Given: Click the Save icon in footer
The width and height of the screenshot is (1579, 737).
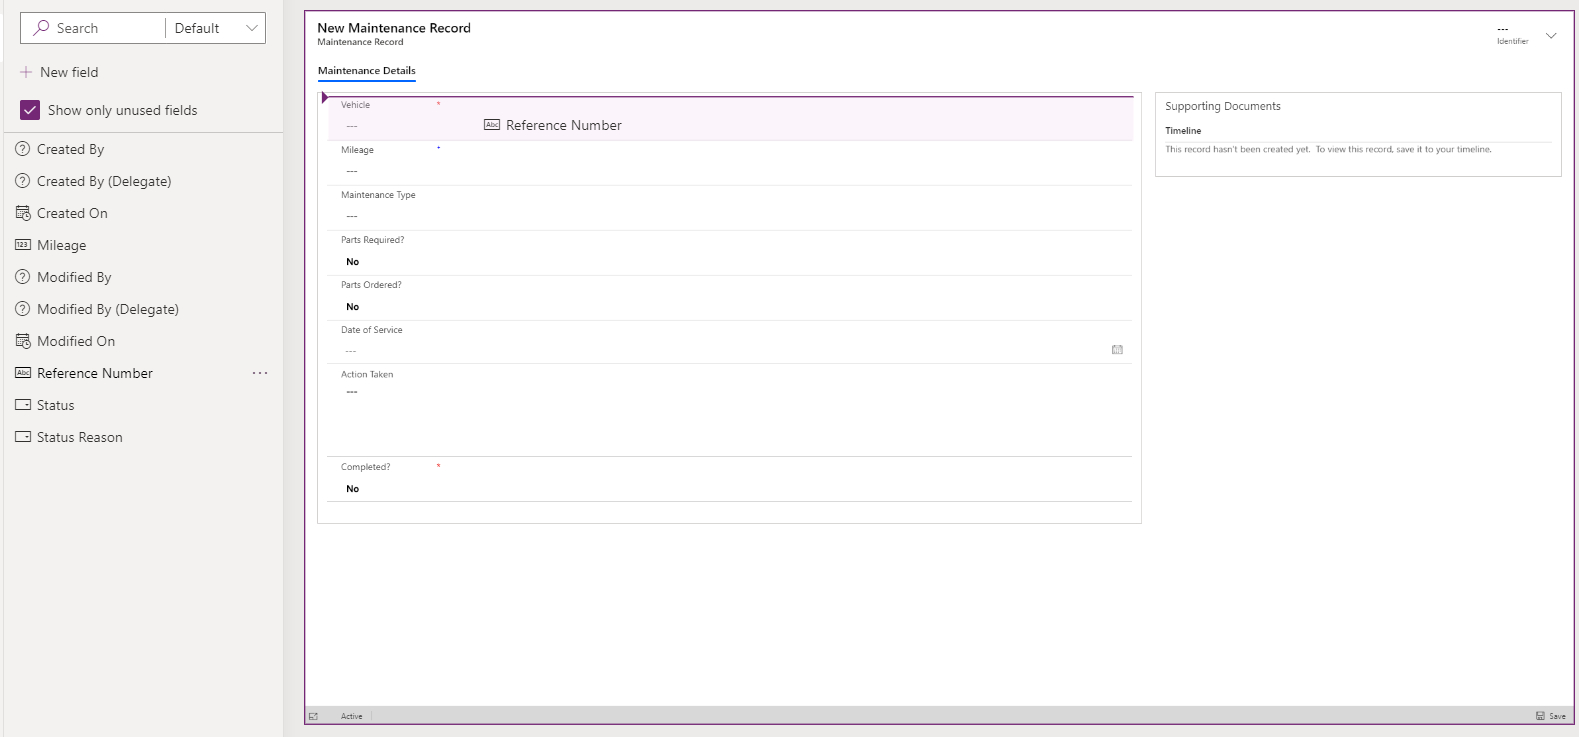Looking at the screenshot, I should 1540,716.
